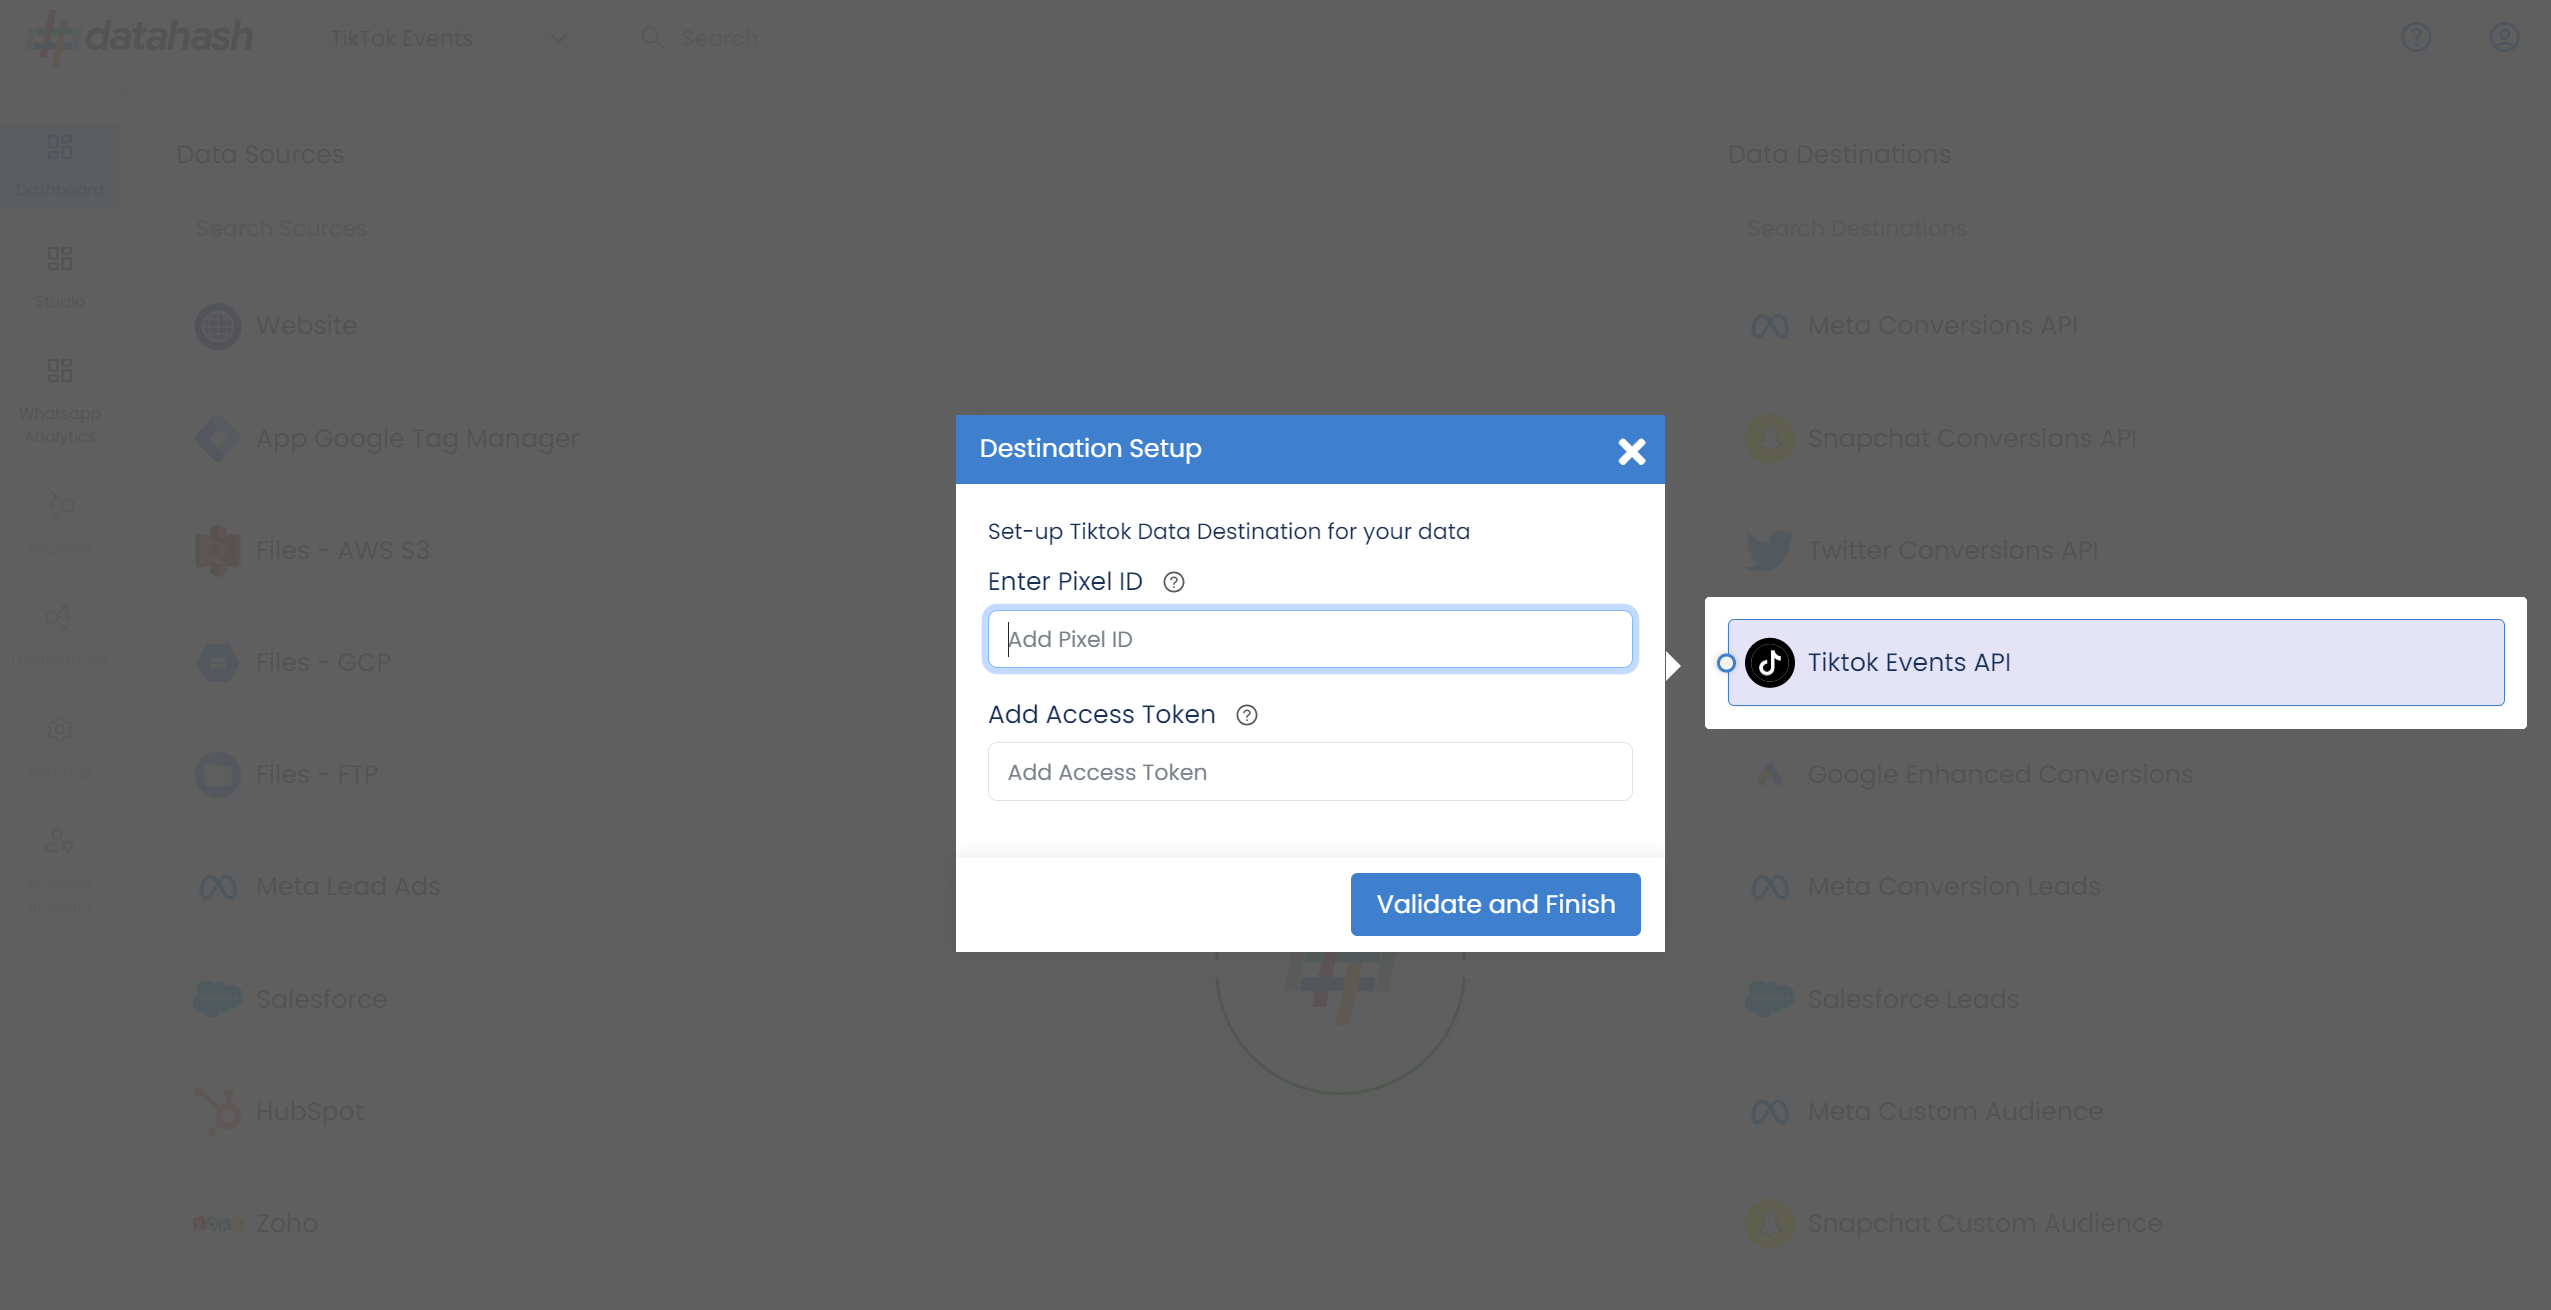Viewport: 2551px width, 1310px height.
Task: Click the Website globe source icon
Action: click(x=218, y=326)
